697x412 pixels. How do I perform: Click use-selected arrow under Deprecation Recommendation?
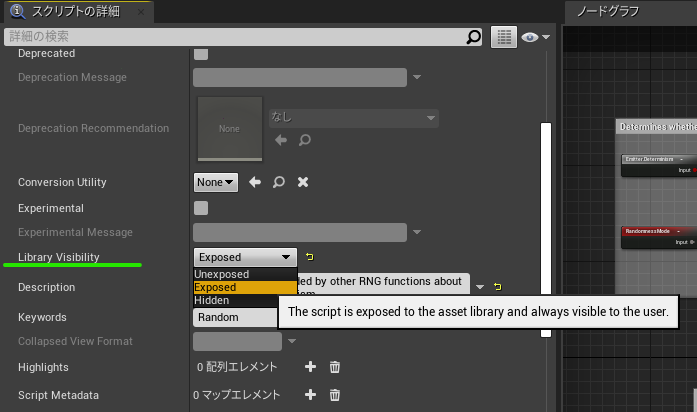pyautogui.click(x=281, y=140)
